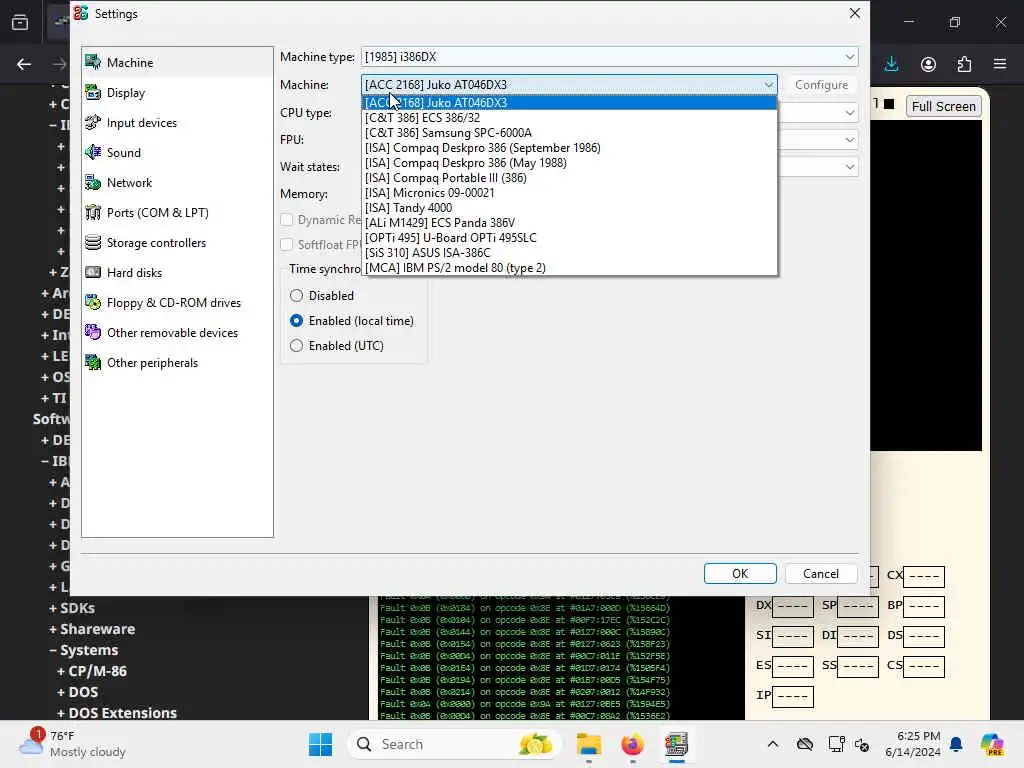Click the Configure machine button
The width and height of the screenshot is (1024, 768).
coord(822,85)
